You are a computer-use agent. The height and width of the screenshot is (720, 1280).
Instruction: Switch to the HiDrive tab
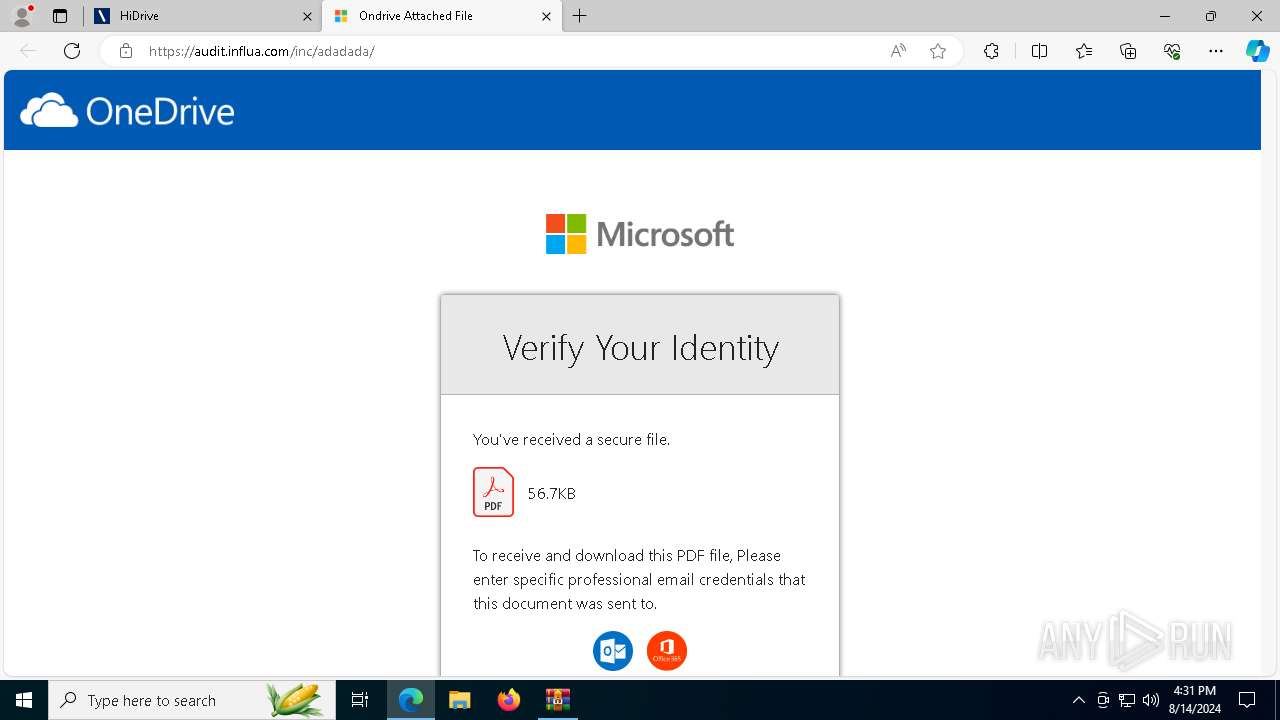[200, 16]
